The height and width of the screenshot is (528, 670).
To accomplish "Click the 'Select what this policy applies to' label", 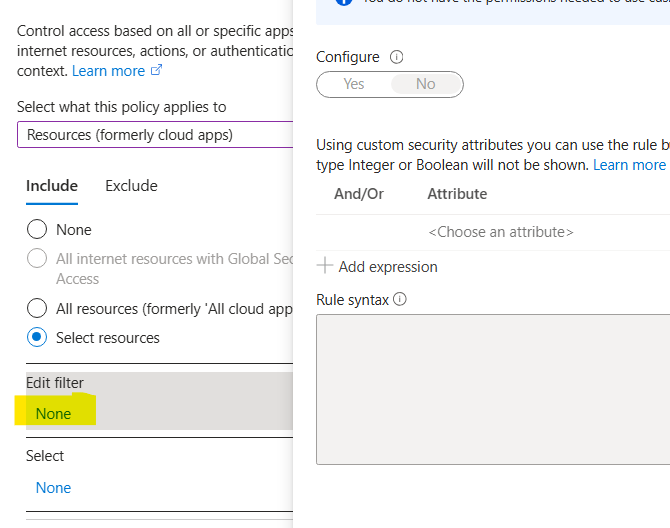I will (x=122, y=107).
